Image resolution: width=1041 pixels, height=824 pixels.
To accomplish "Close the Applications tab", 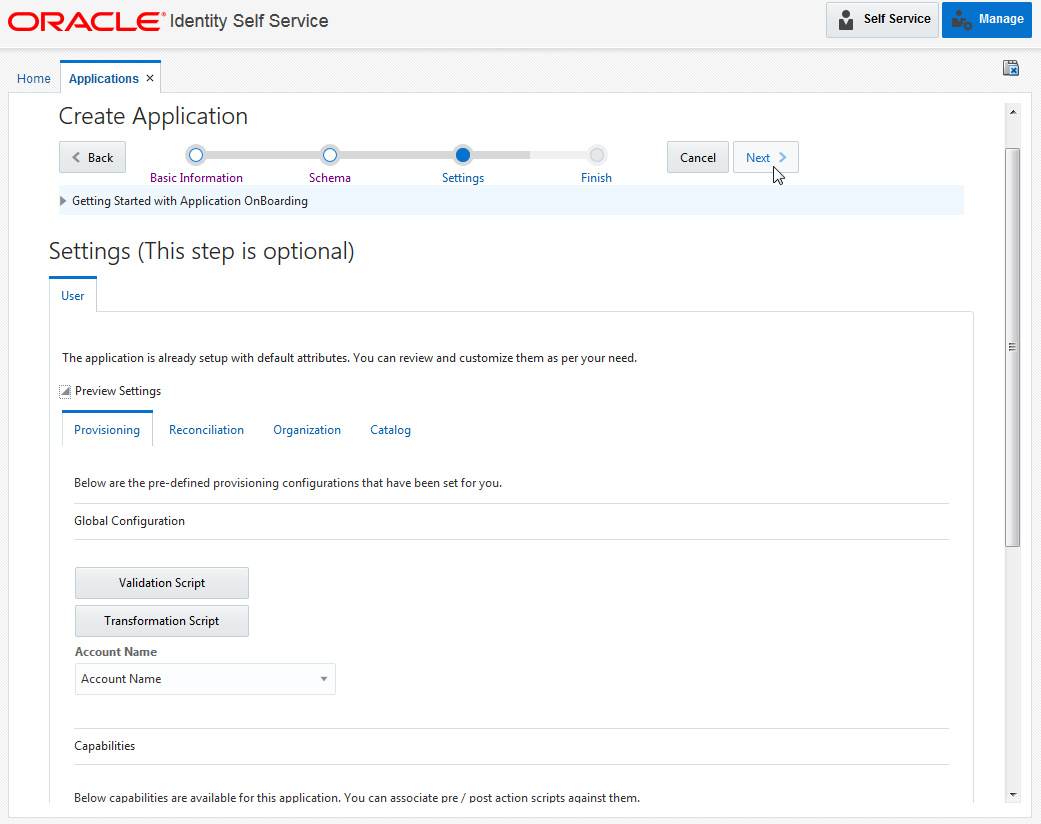I will [150, 77].
